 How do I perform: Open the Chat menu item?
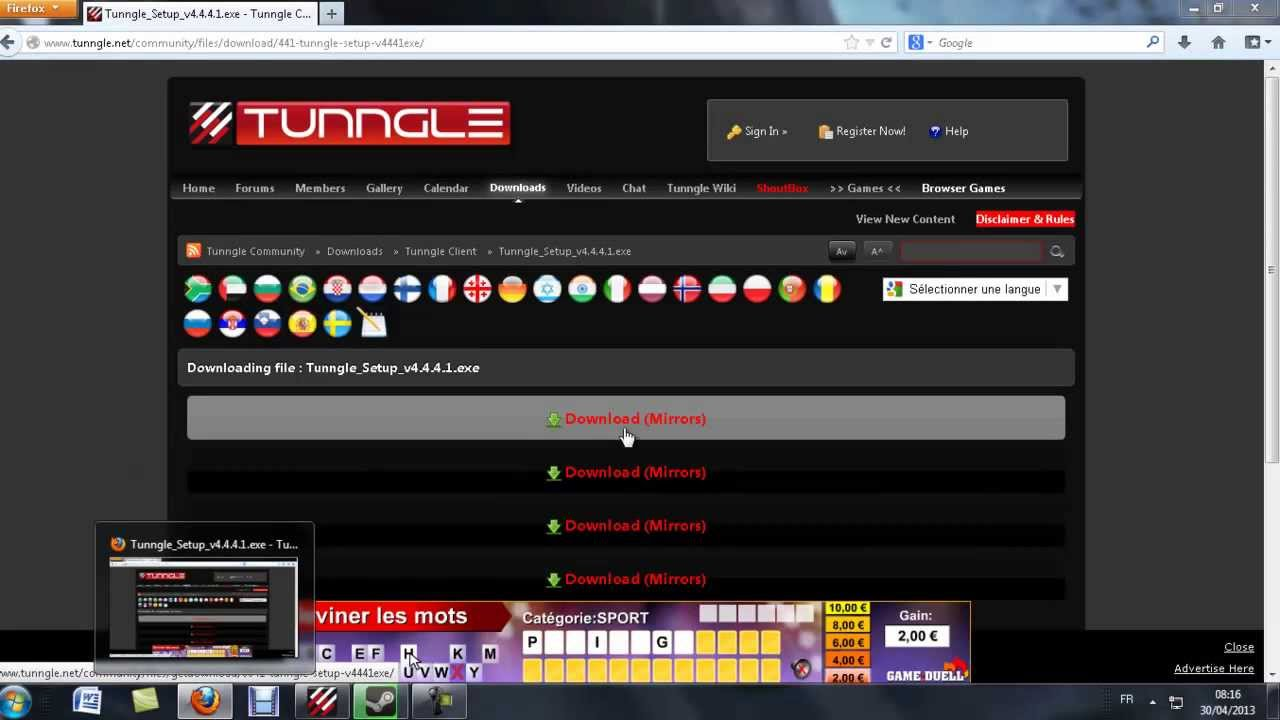[x=634, y=188]
